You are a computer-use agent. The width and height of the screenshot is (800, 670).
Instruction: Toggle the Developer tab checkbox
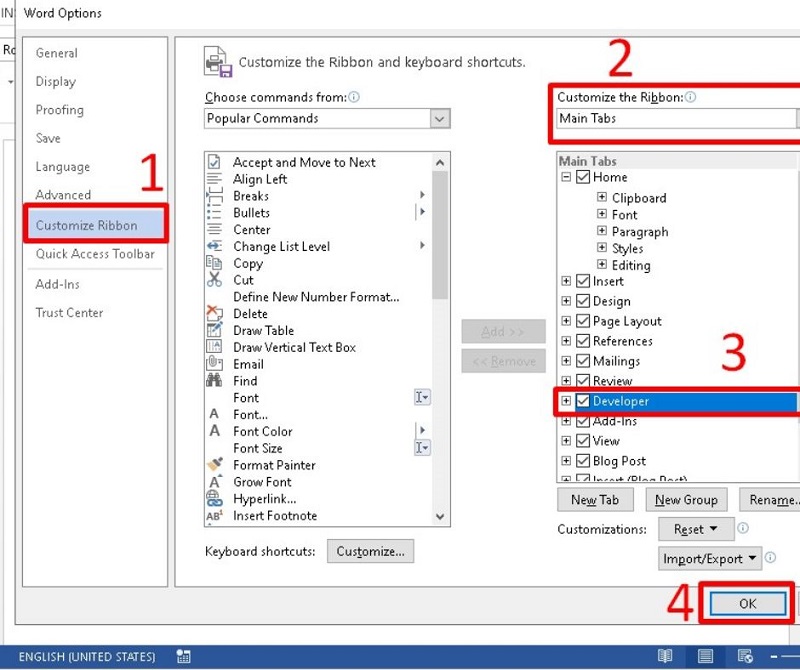pyautogui.click(x=583, y=401)
